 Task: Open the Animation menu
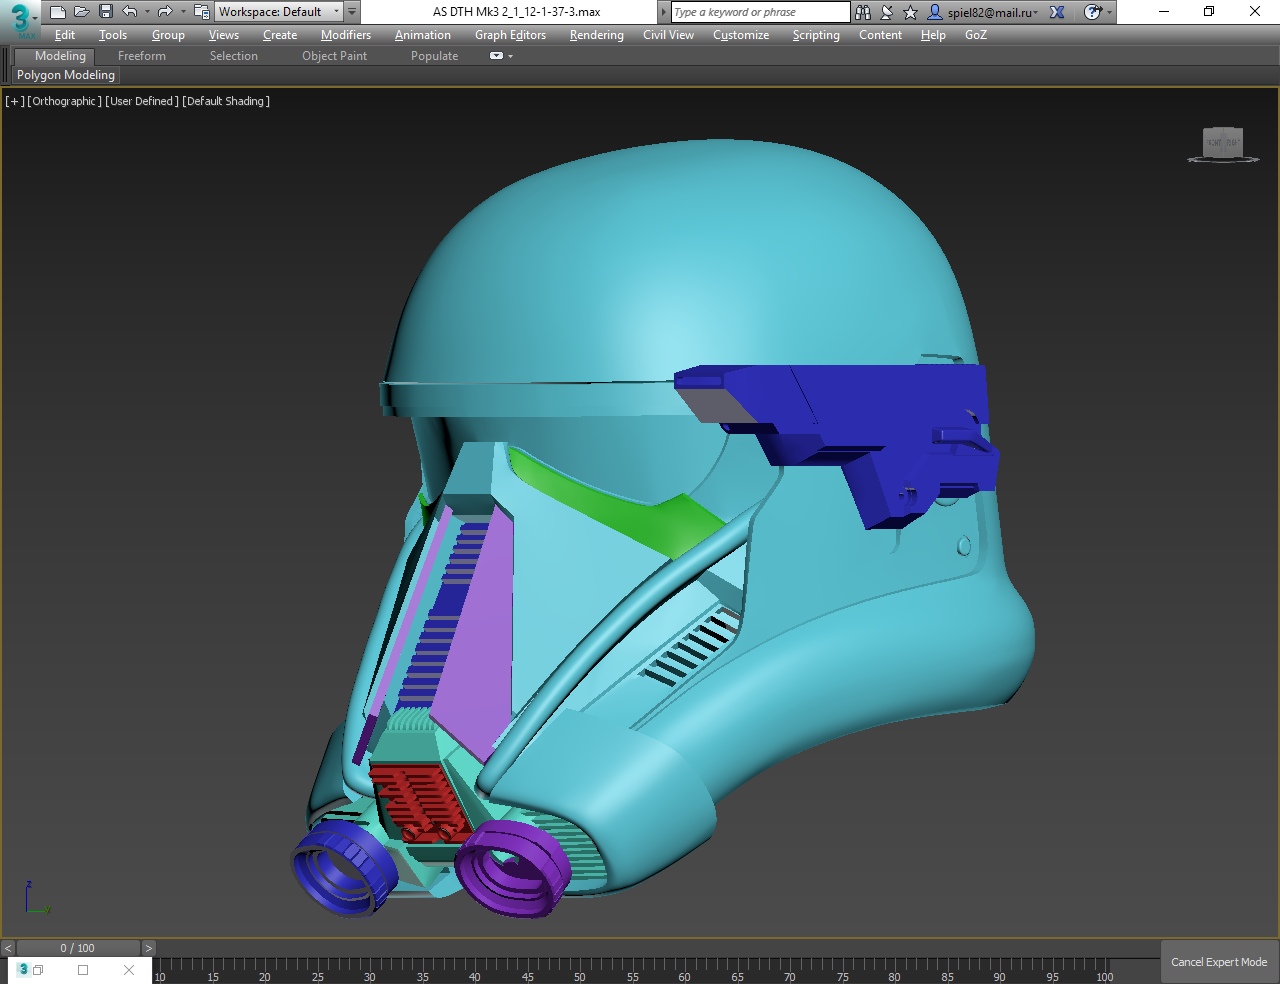(x=423, y=35)
